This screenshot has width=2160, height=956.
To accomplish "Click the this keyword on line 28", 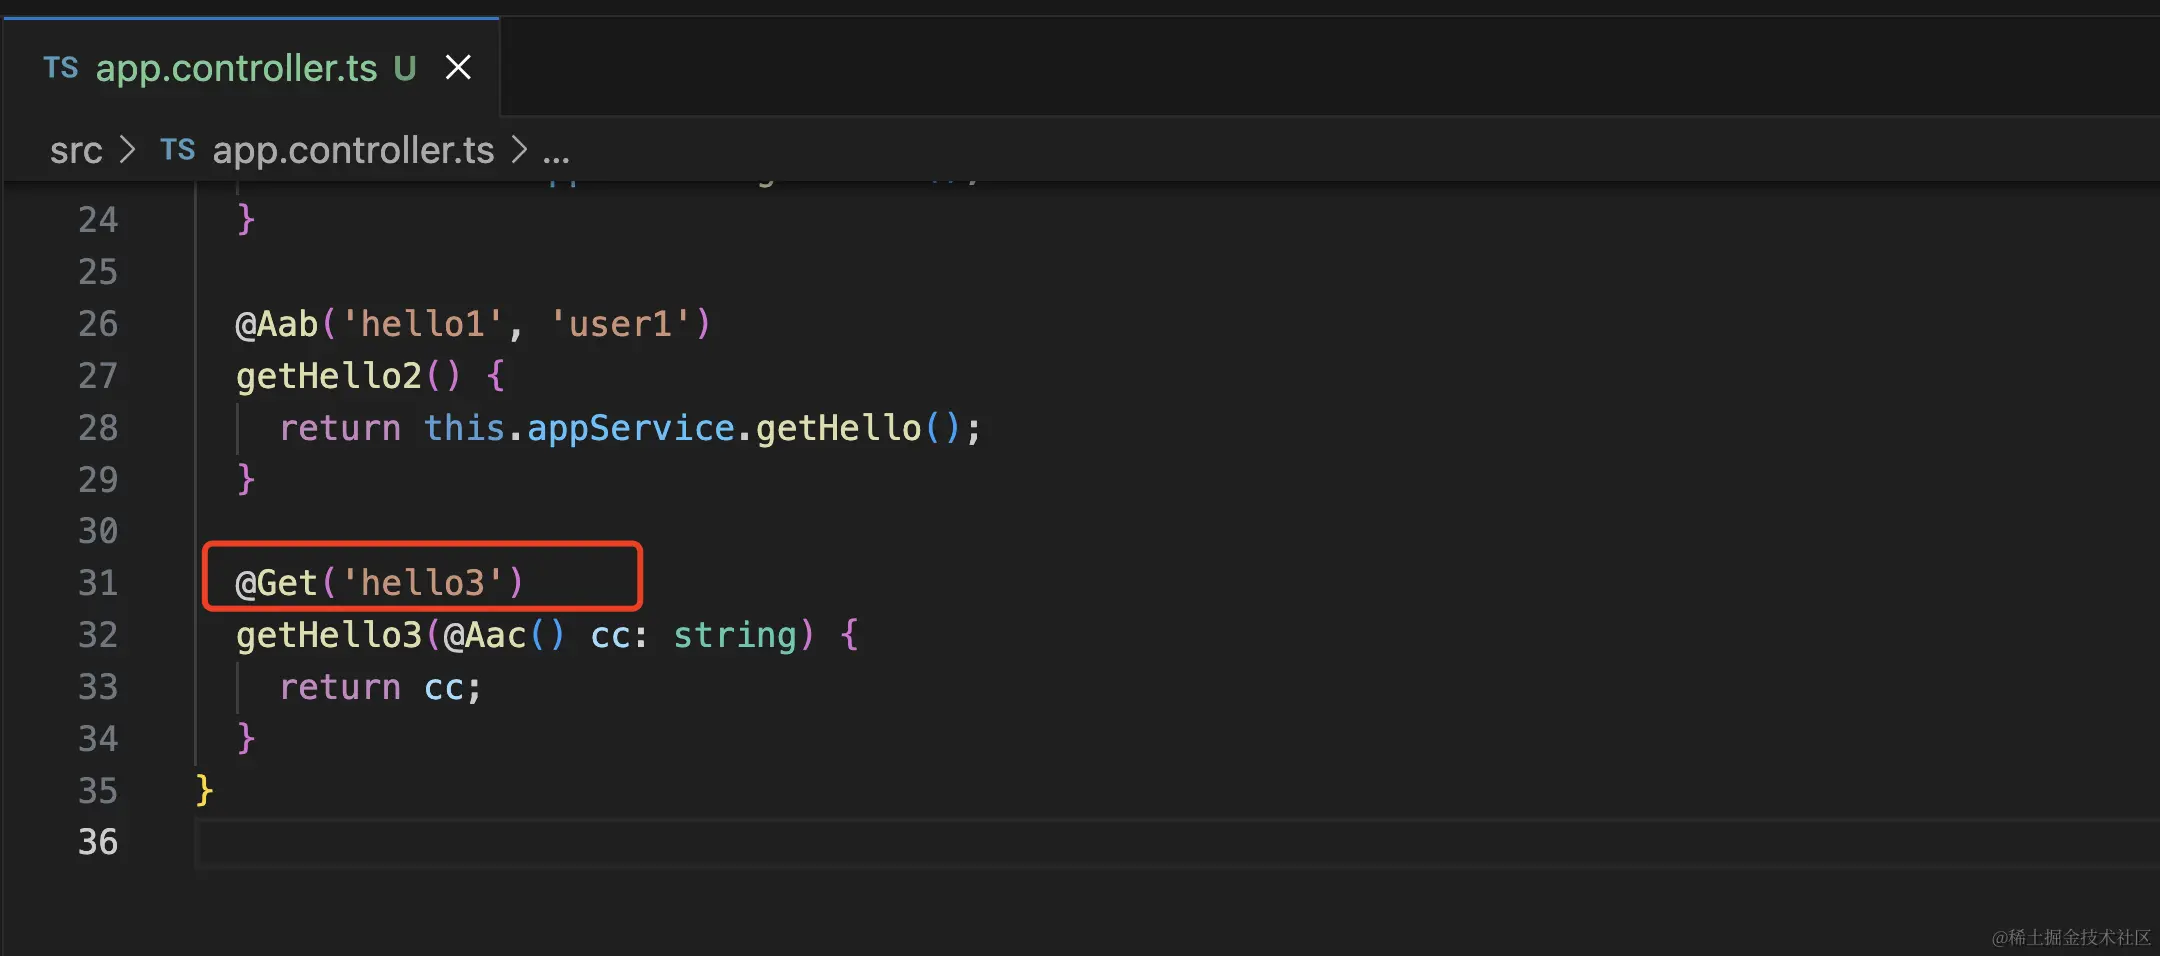I will click(x=464, y=428).
